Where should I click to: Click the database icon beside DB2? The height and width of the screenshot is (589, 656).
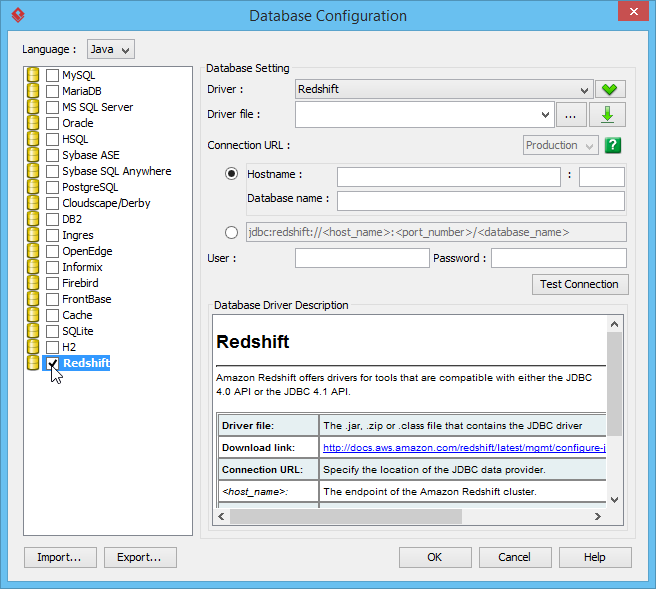tap(33, 219)
